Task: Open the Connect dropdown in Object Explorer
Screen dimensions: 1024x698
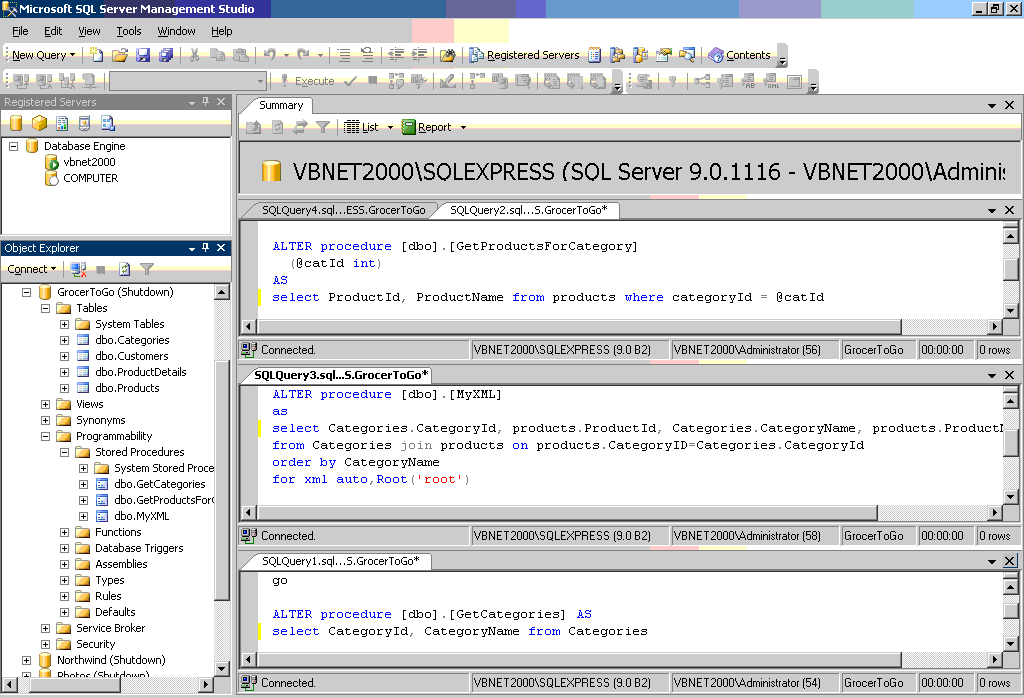Action: click(x=31, y=269)
